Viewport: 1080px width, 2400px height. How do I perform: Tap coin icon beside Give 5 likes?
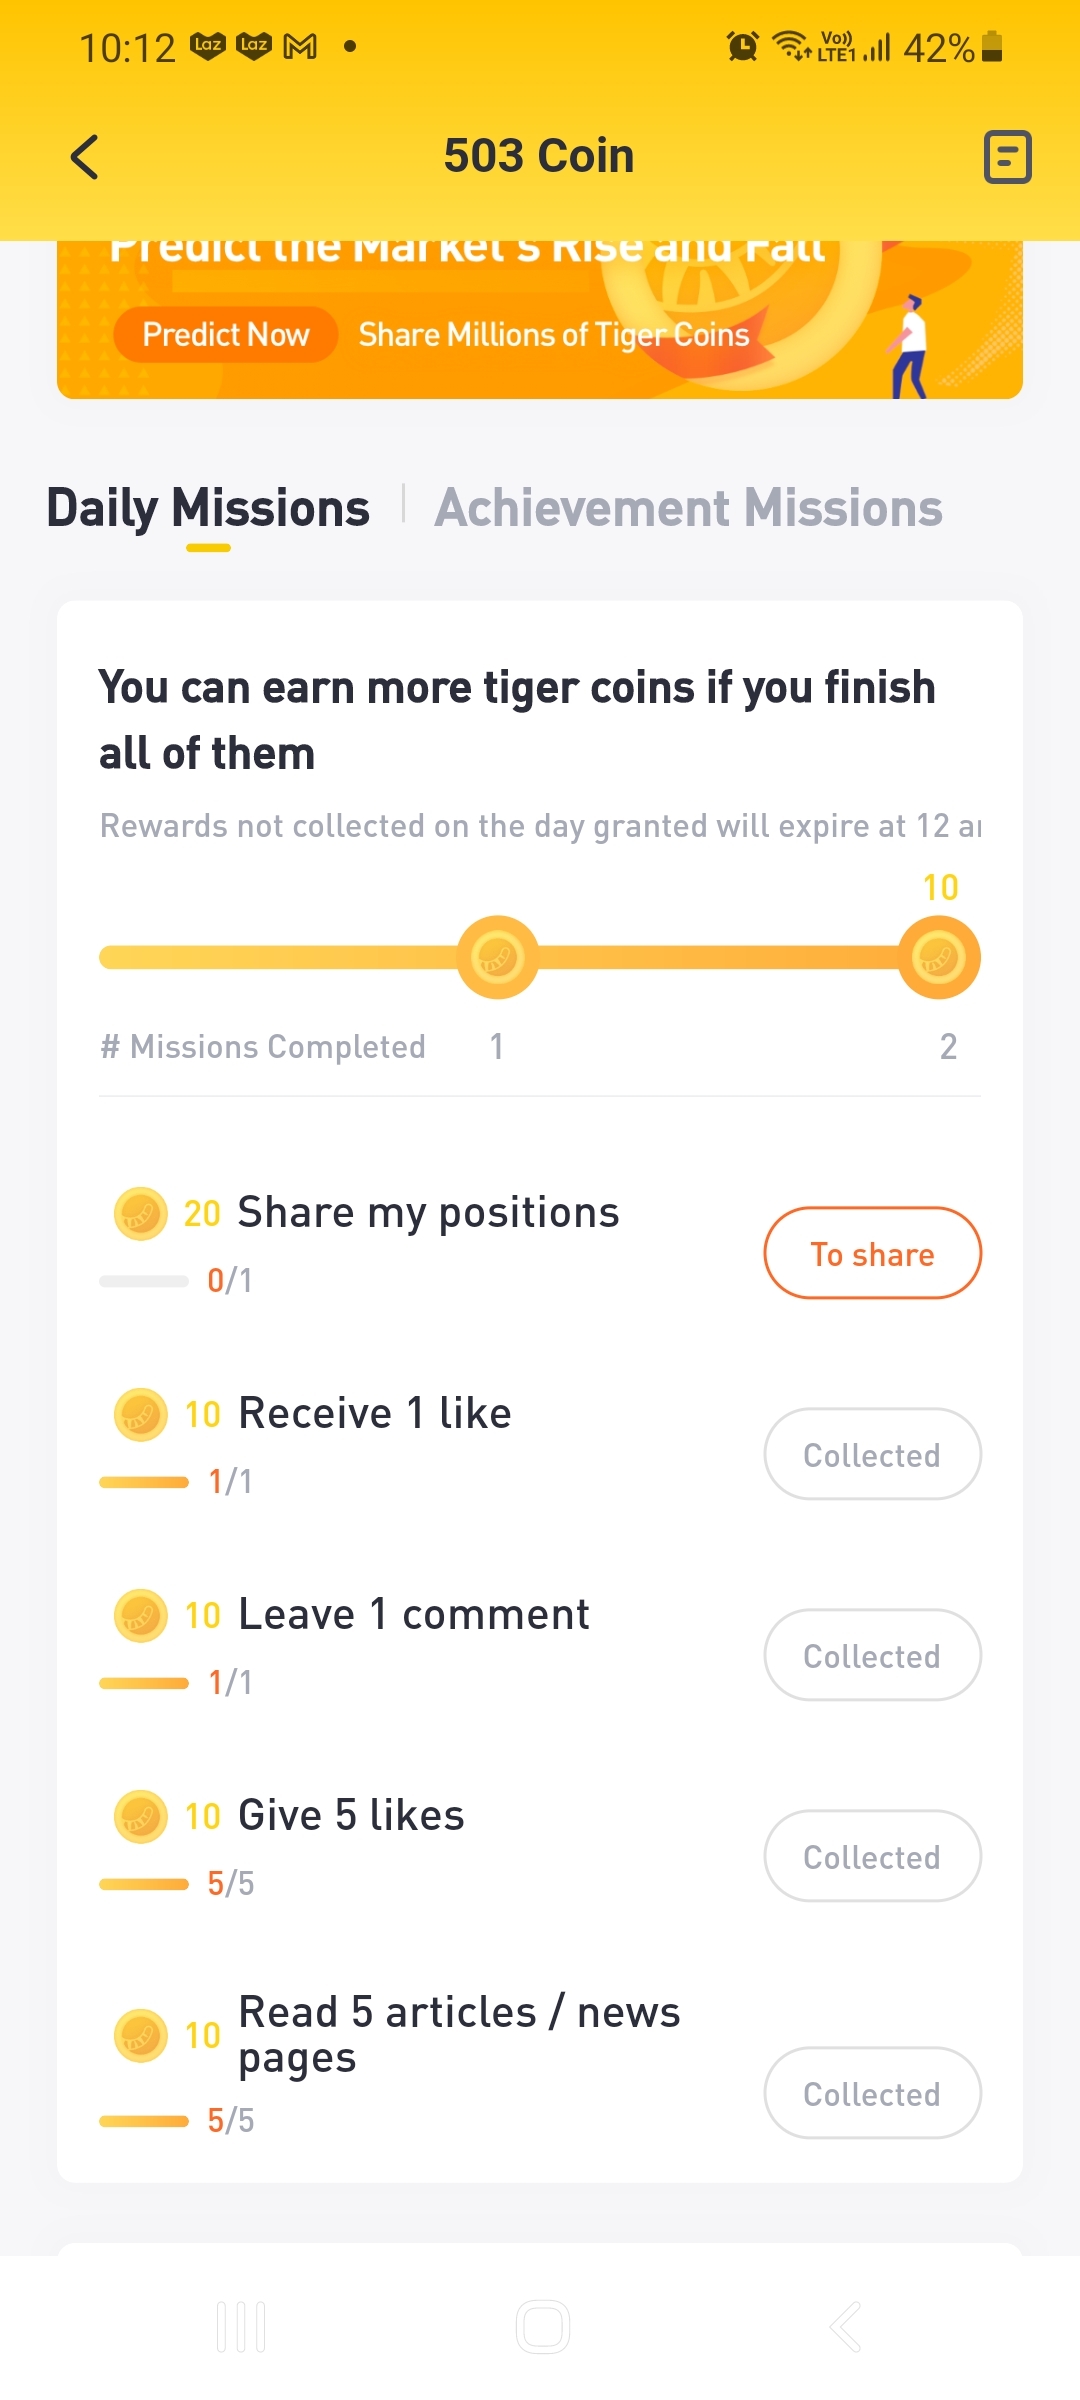(141, 1817)
